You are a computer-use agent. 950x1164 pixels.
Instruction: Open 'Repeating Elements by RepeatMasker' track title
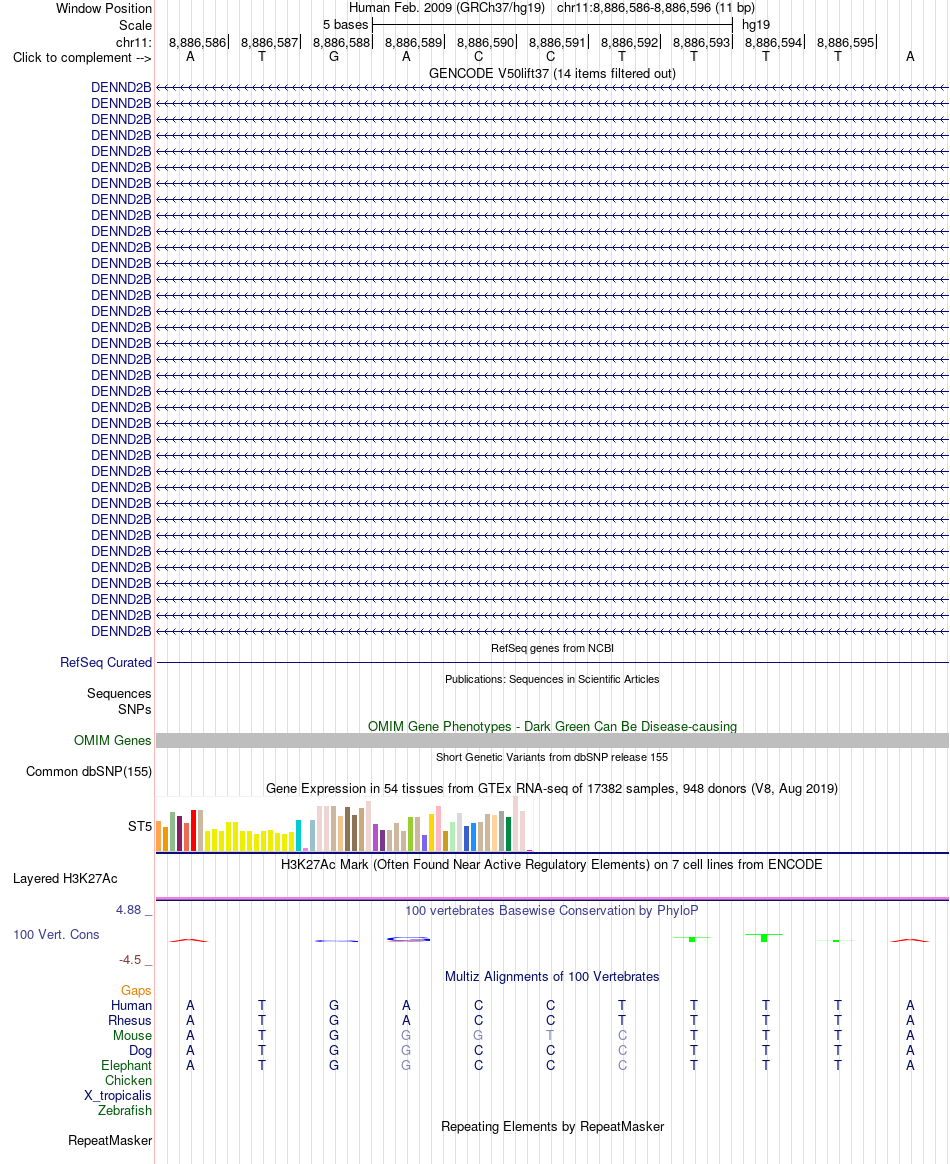(x=552, y=1126)
